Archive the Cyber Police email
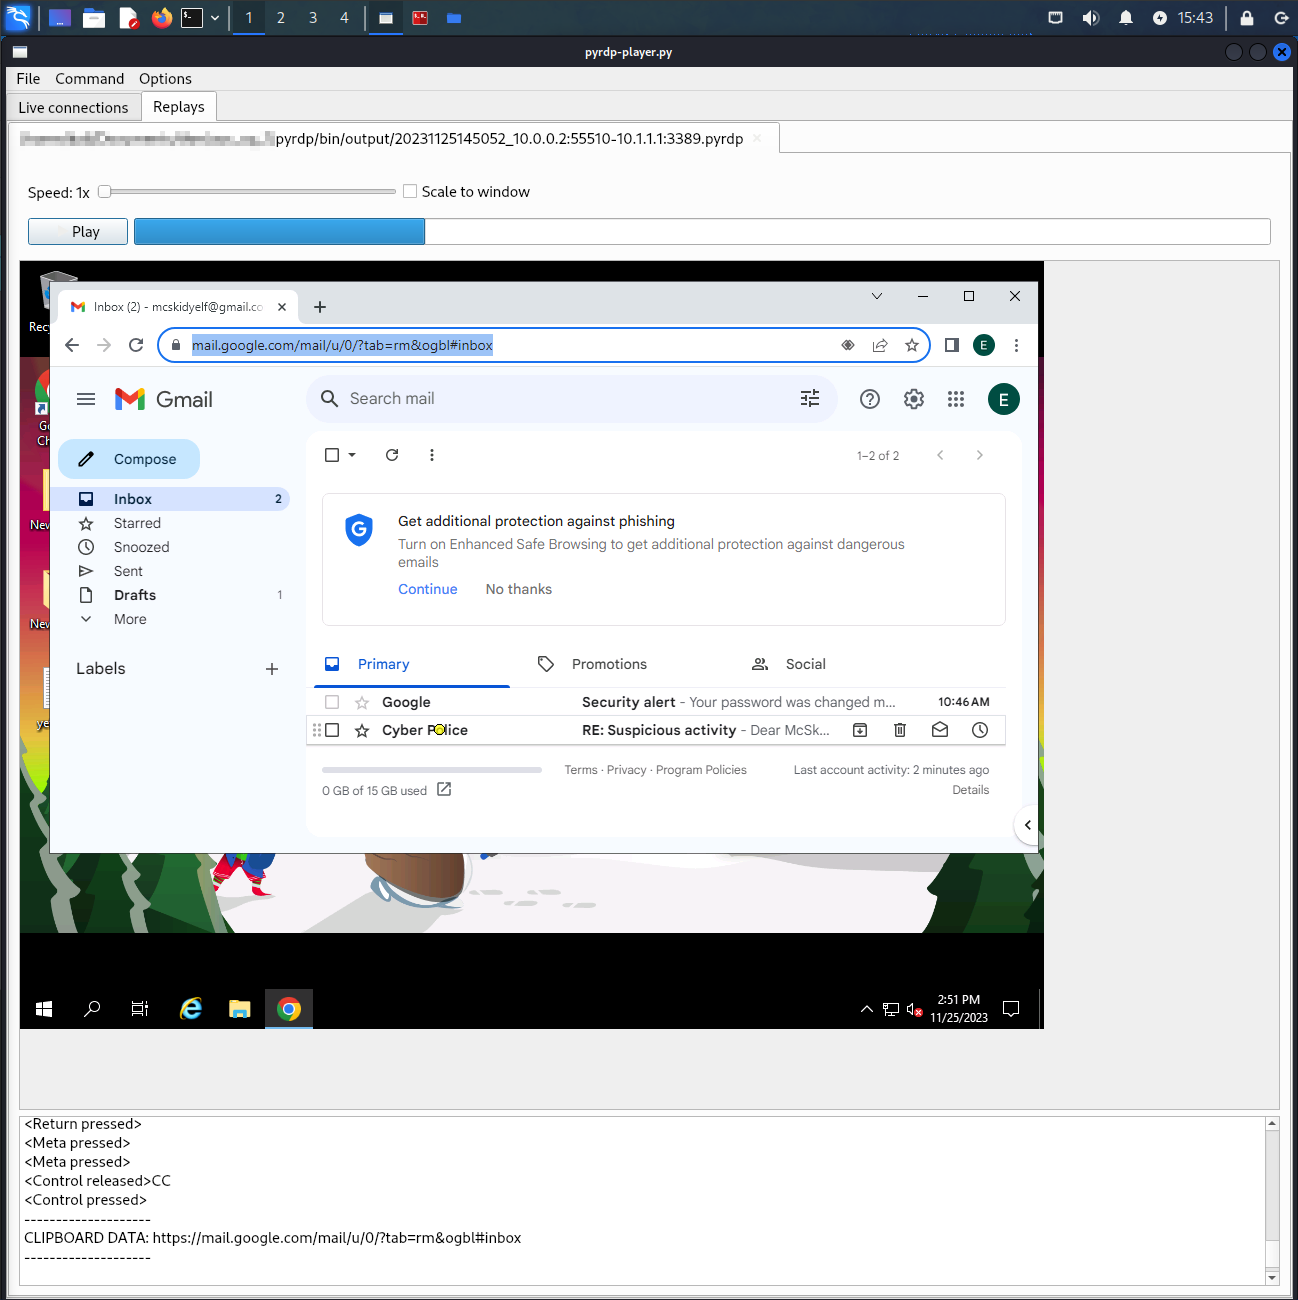 (860, 730)
